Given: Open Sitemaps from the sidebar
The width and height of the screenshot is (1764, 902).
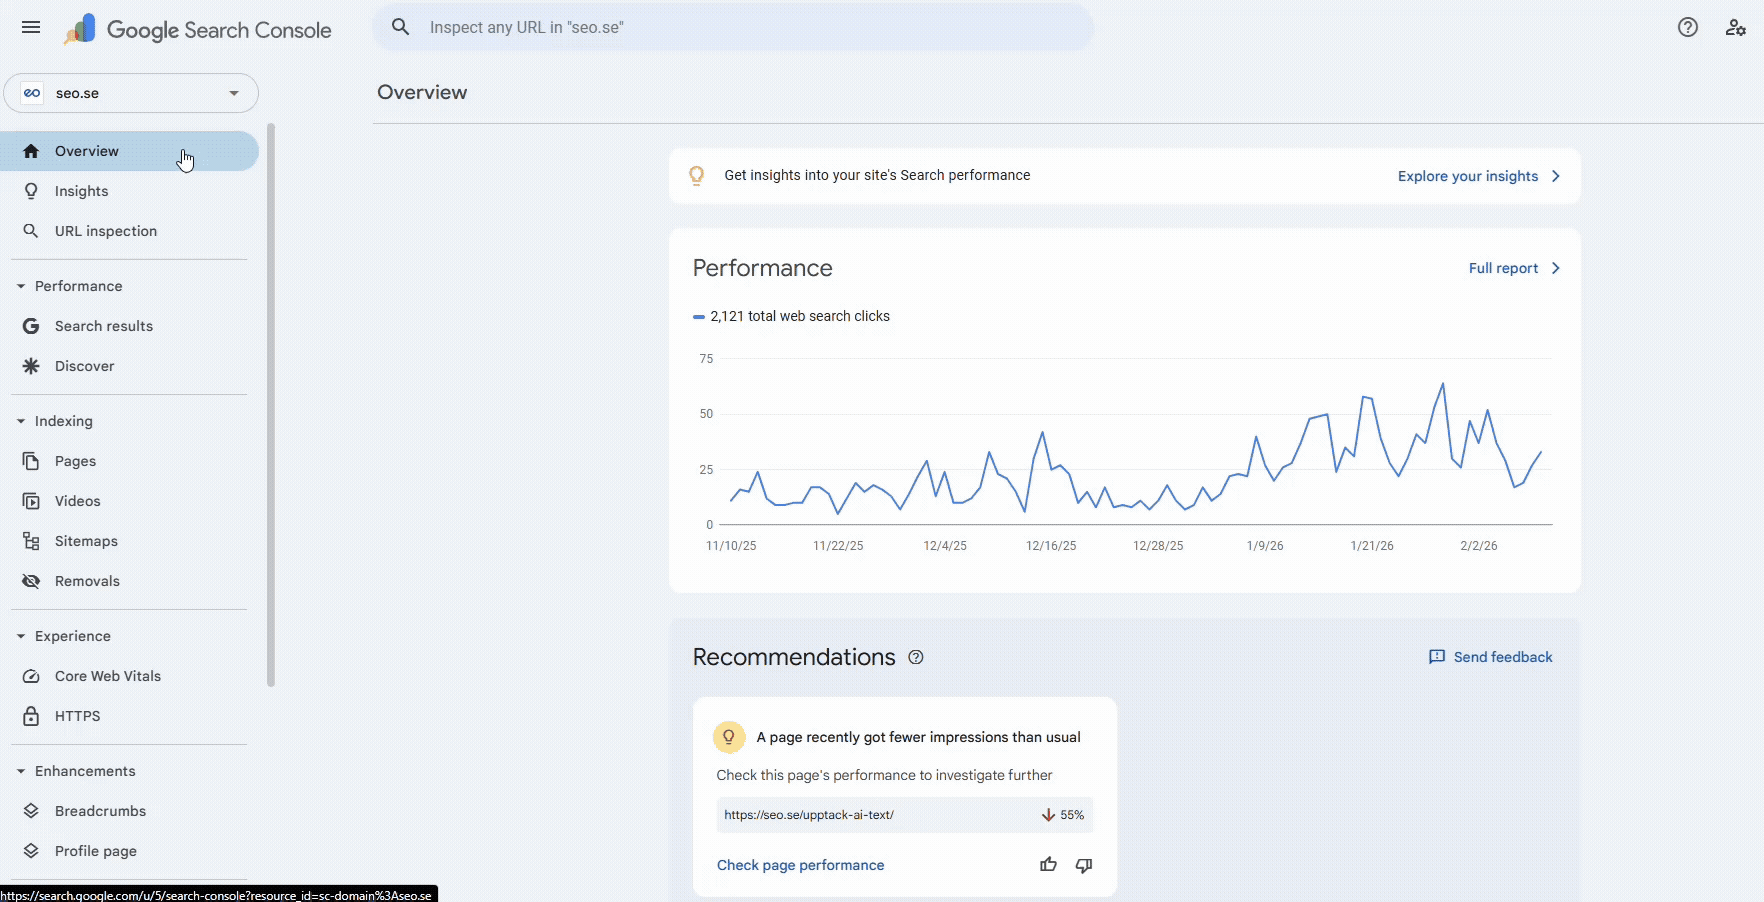Looking at the screenshot, I should tap(86, 541).
